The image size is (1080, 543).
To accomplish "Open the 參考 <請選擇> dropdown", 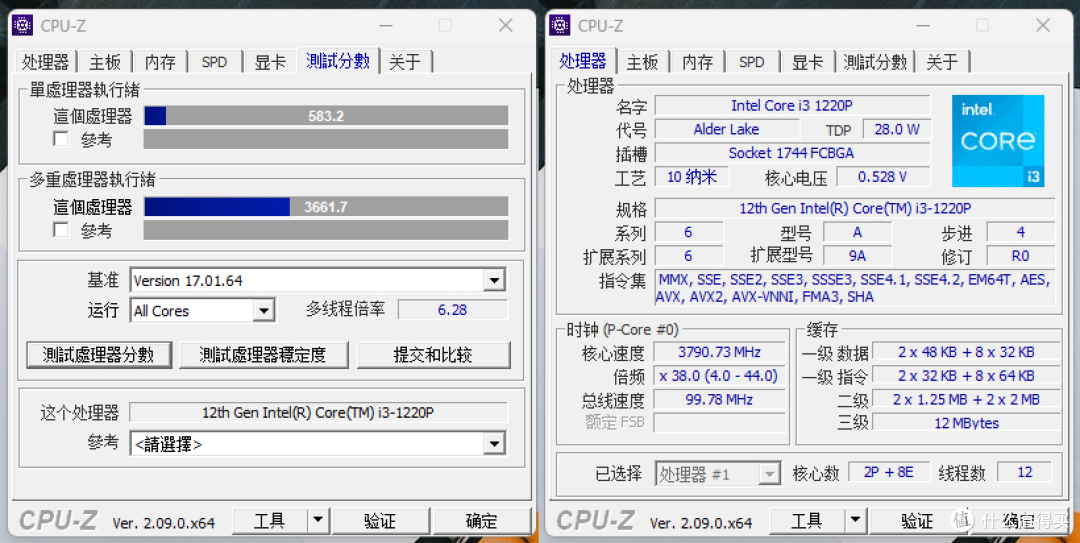I will coord(494,444).
